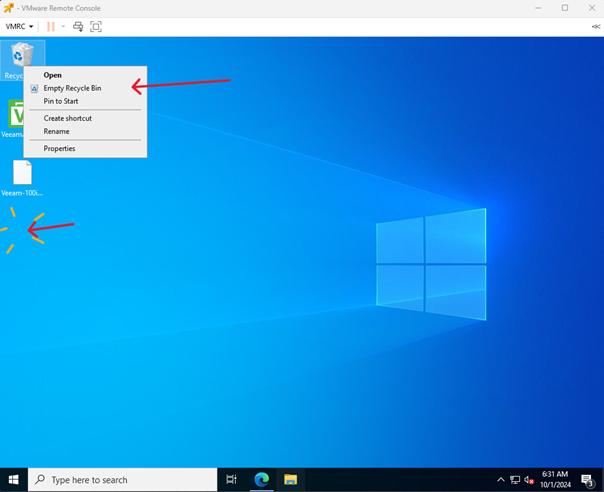Screen dimensions: 604x492
Task: Open the VMRC dropdown menu
Action: point(20,26)
